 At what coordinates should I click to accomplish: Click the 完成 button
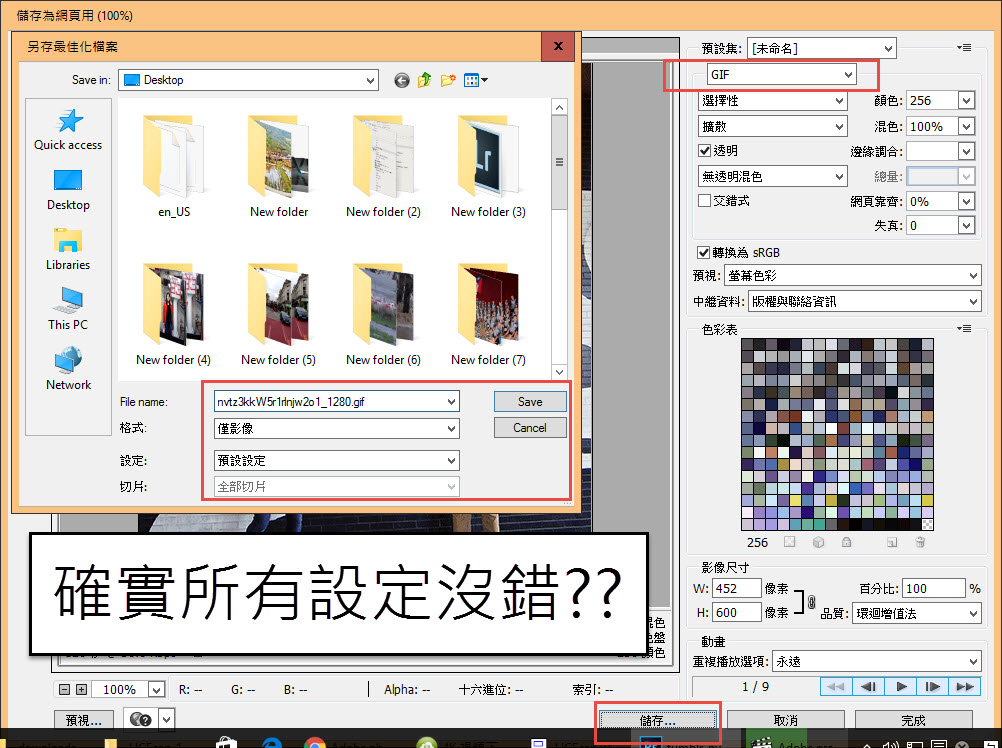click(913, 720)
